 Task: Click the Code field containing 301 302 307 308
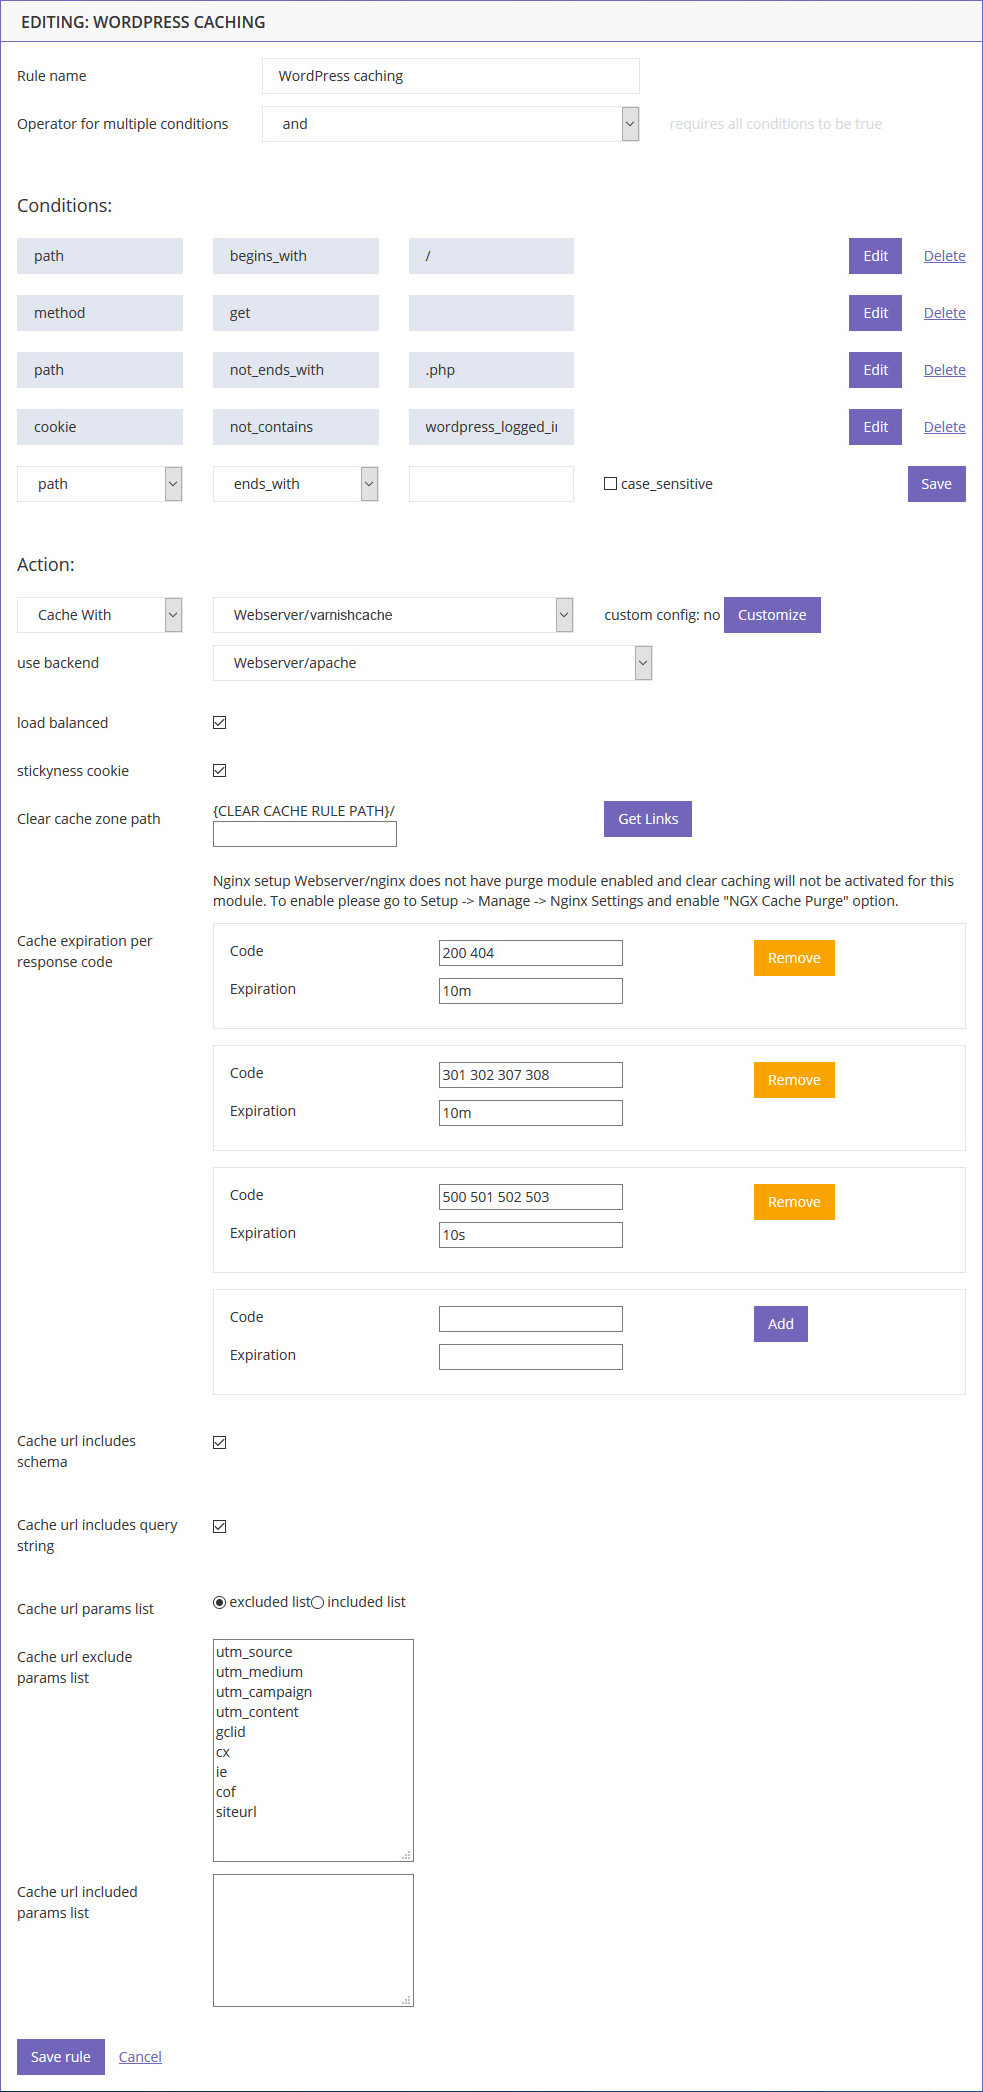click(x=531, y=1075)
